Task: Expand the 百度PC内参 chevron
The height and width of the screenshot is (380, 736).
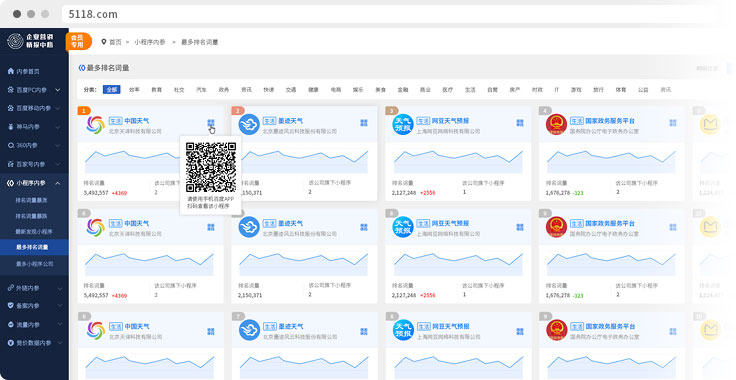Action: pyautogui.click(x=58, y=90)
